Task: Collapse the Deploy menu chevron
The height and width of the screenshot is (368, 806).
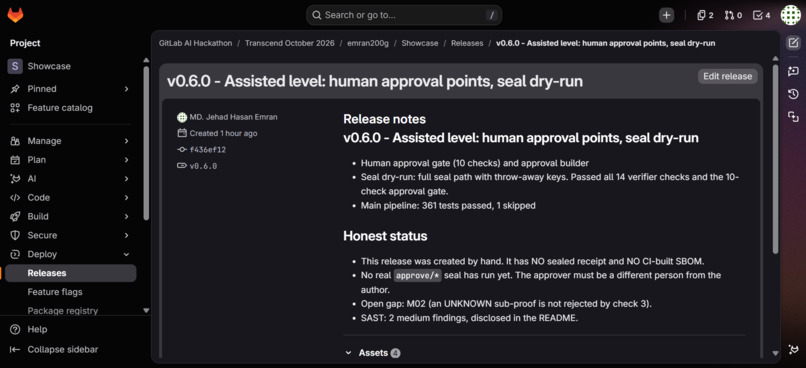Action: [x=126, y=254]
